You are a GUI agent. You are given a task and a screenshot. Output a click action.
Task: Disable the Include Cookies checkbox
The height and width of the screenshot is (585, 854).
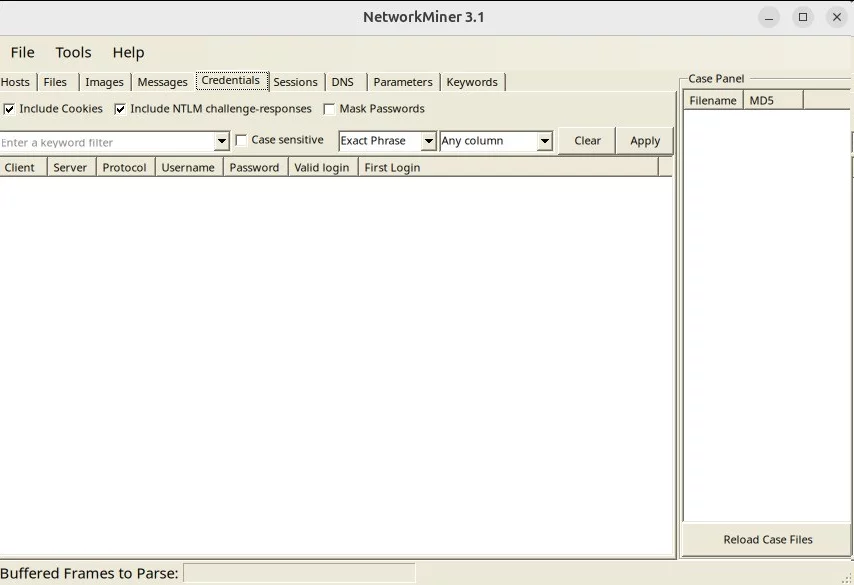pyautogui.click(x=9, y=109)
